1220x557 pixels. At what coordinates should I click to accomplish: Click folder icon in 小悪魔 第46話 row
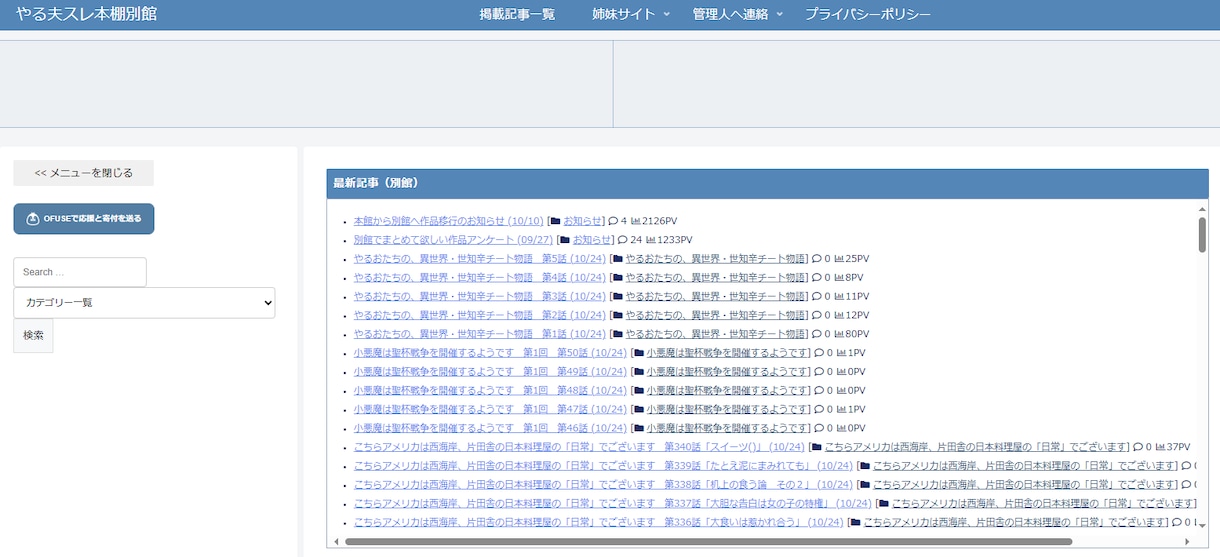point(638,428)
